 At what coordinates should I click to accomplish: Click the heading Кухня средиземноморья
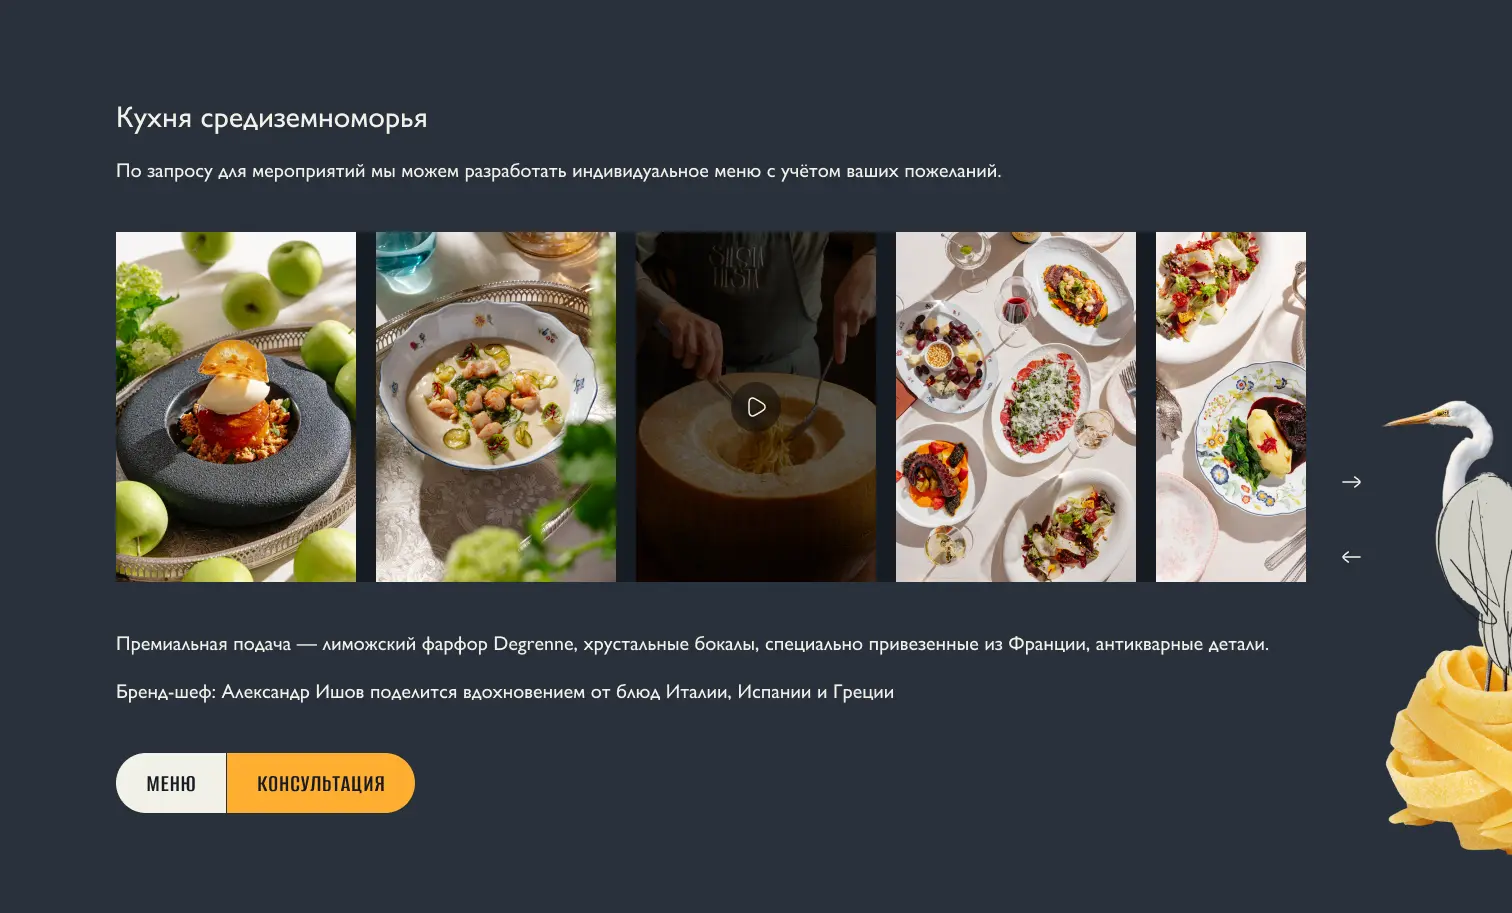271,117
